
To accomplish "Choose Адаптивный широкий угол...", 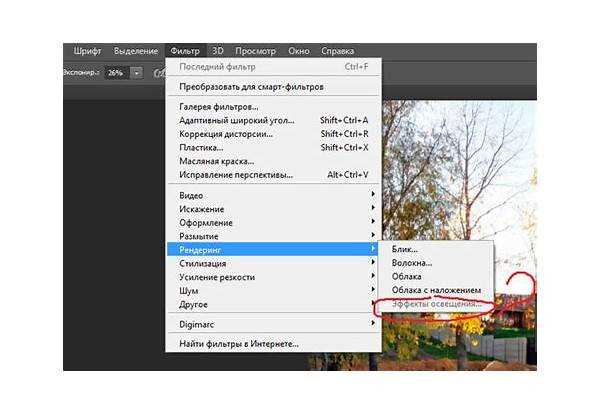I will (274, 120).
